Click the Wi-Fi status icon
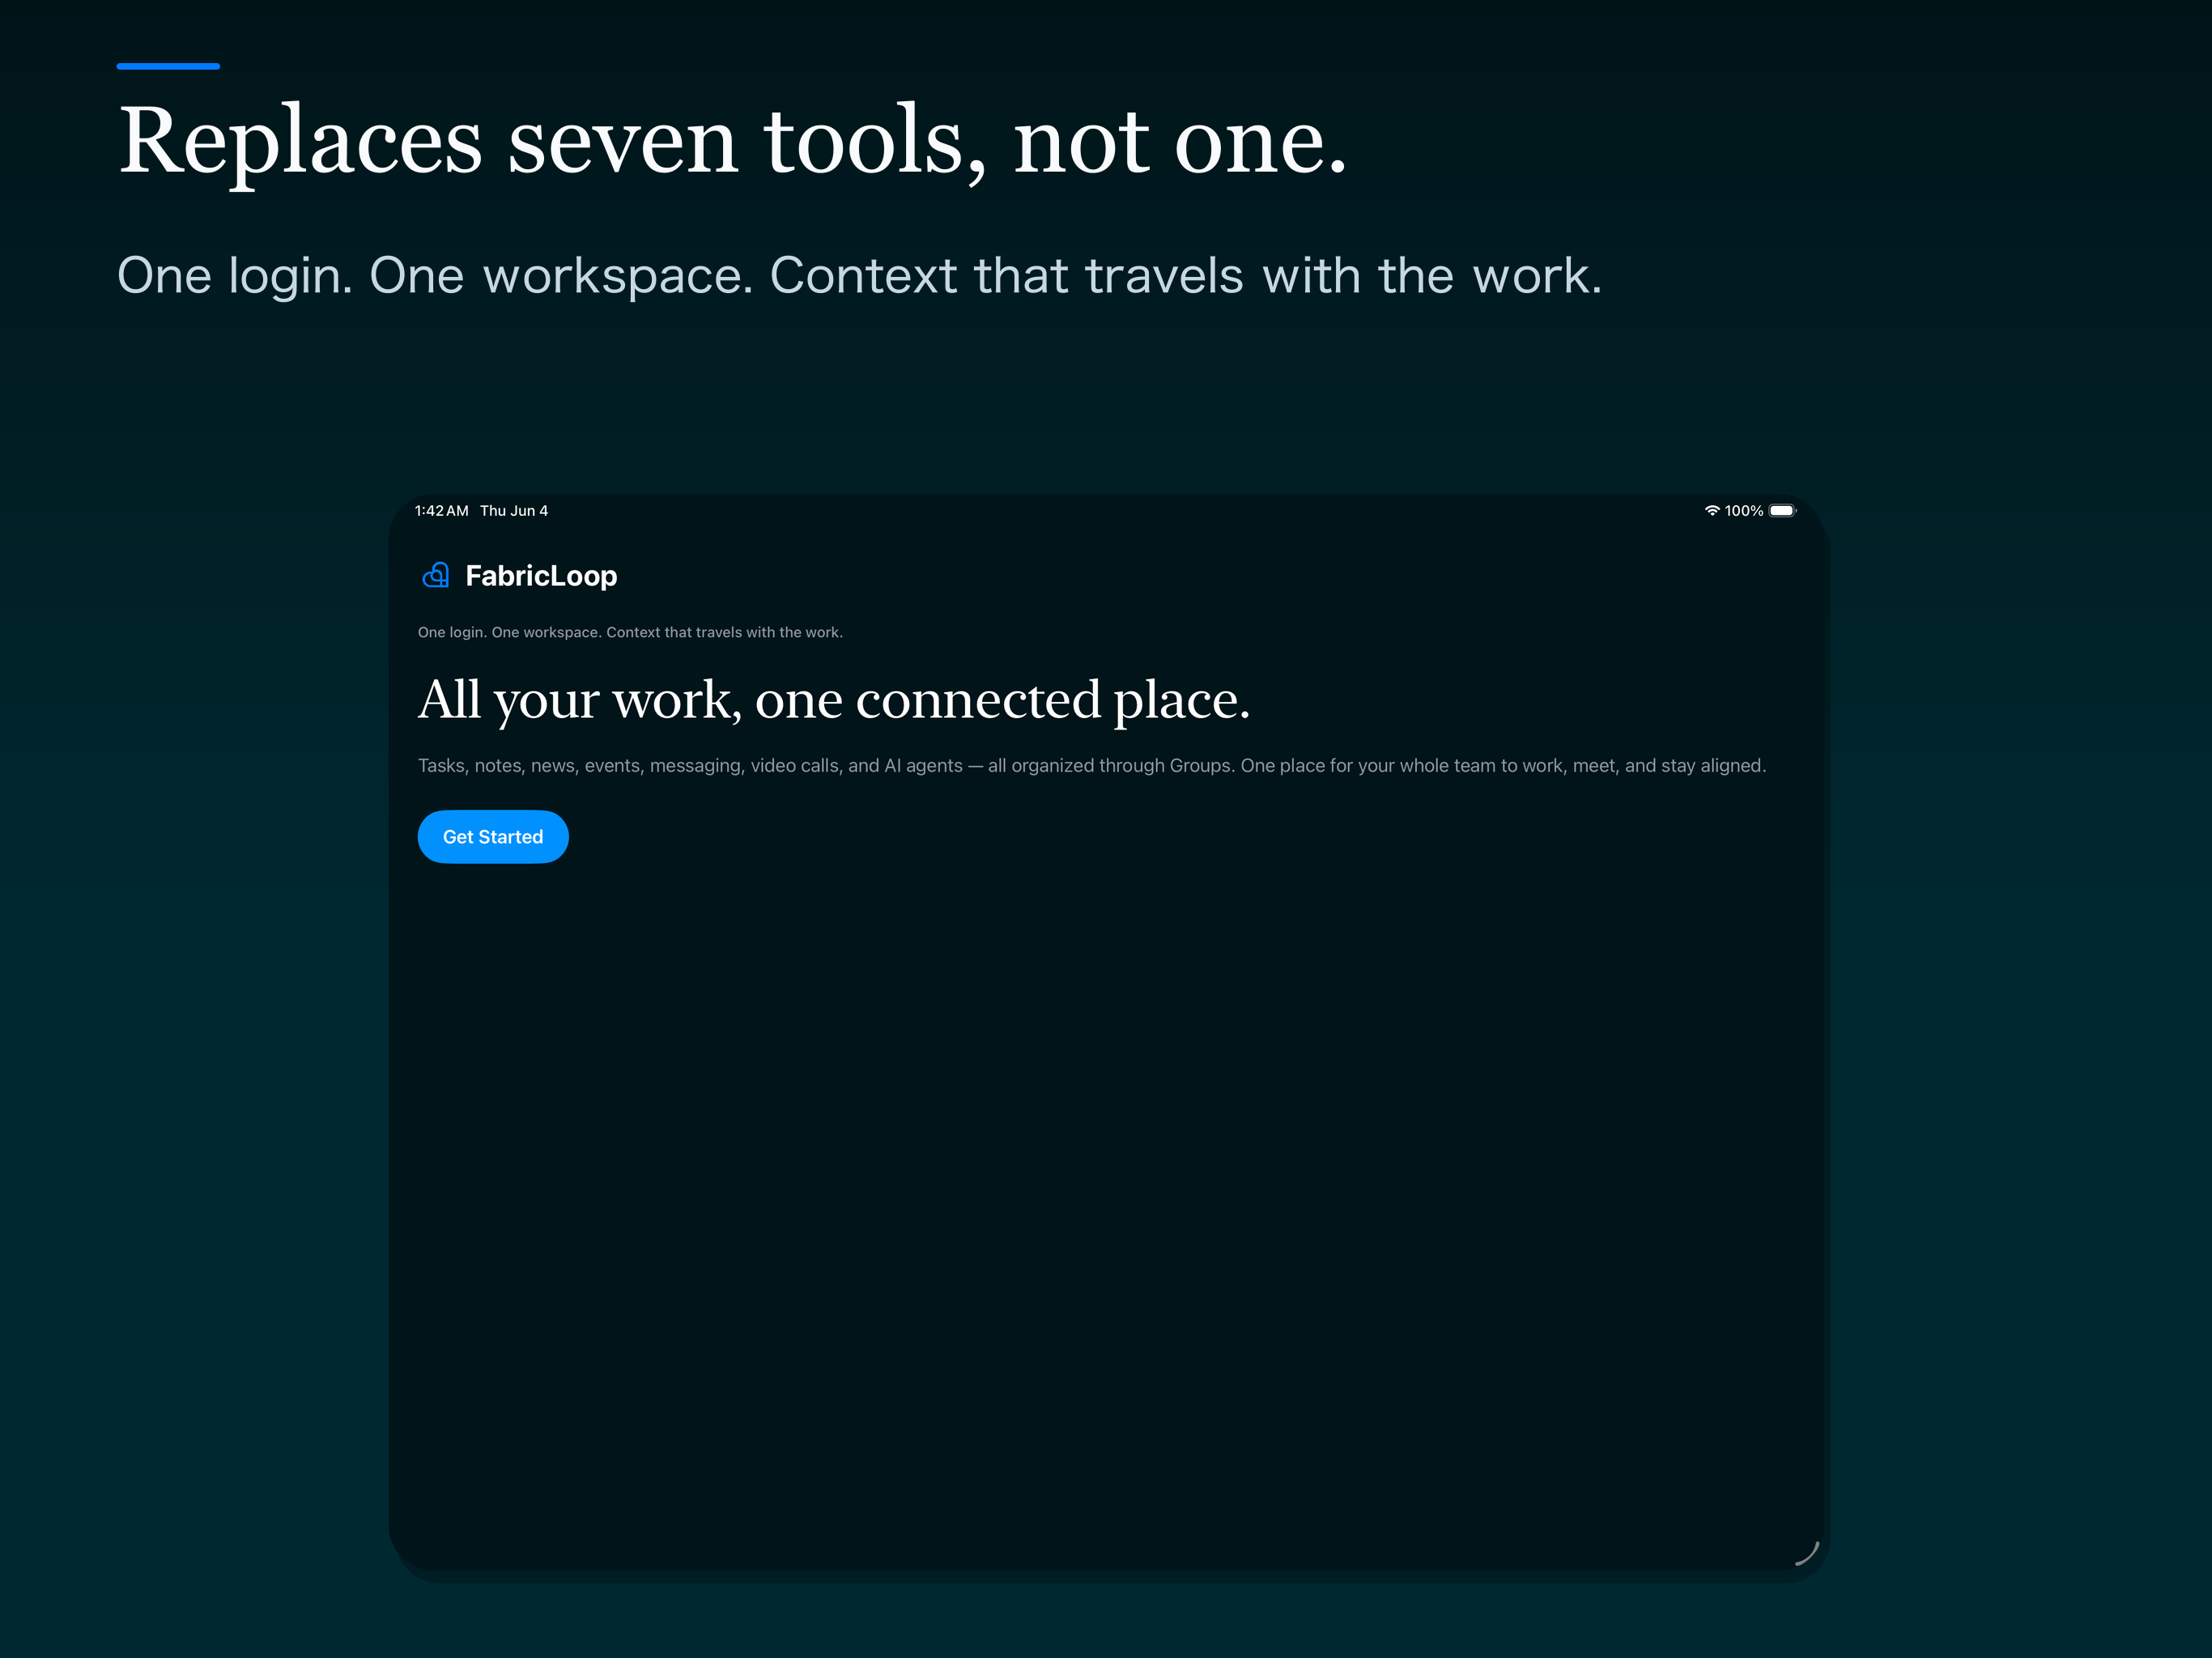 (x=1712, y=511)
